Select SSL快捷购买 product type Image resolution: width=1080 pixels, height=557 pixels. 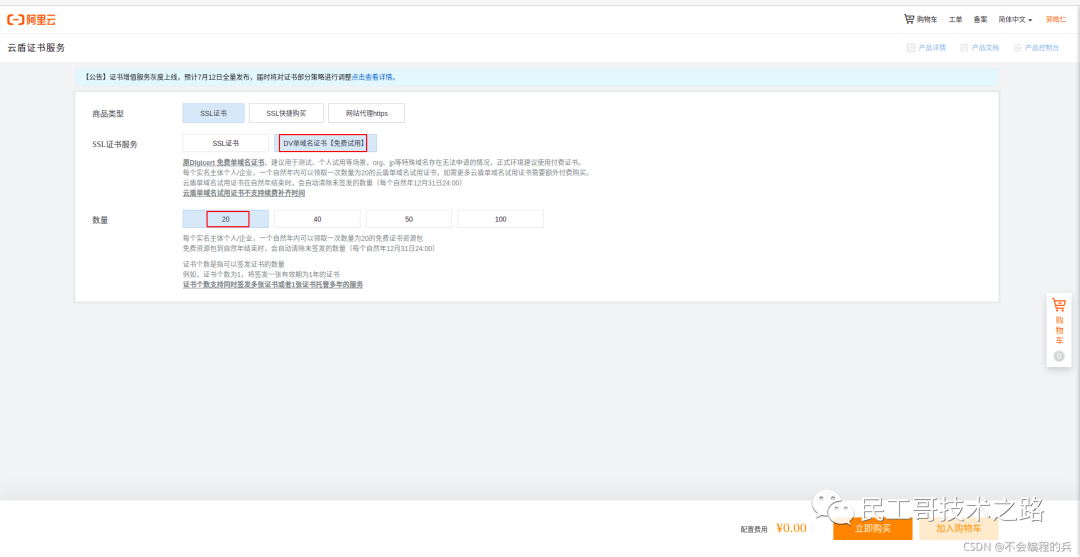click(x=286, y=114)
